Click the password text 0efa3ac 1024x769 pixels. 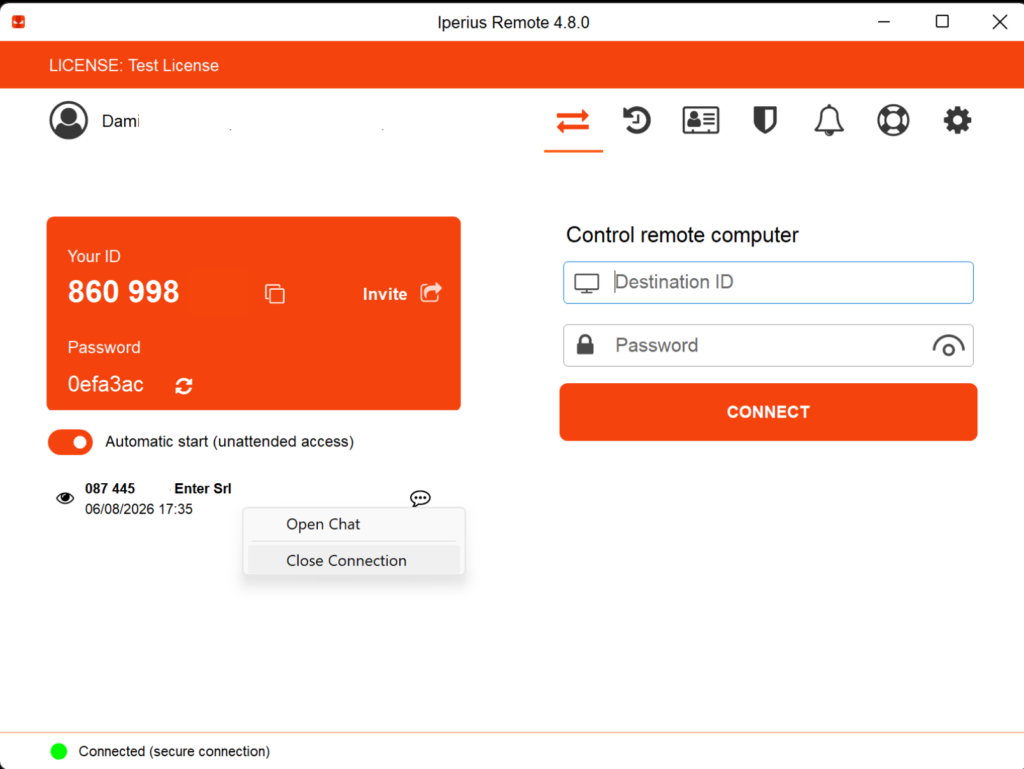[x=106, y=384]
